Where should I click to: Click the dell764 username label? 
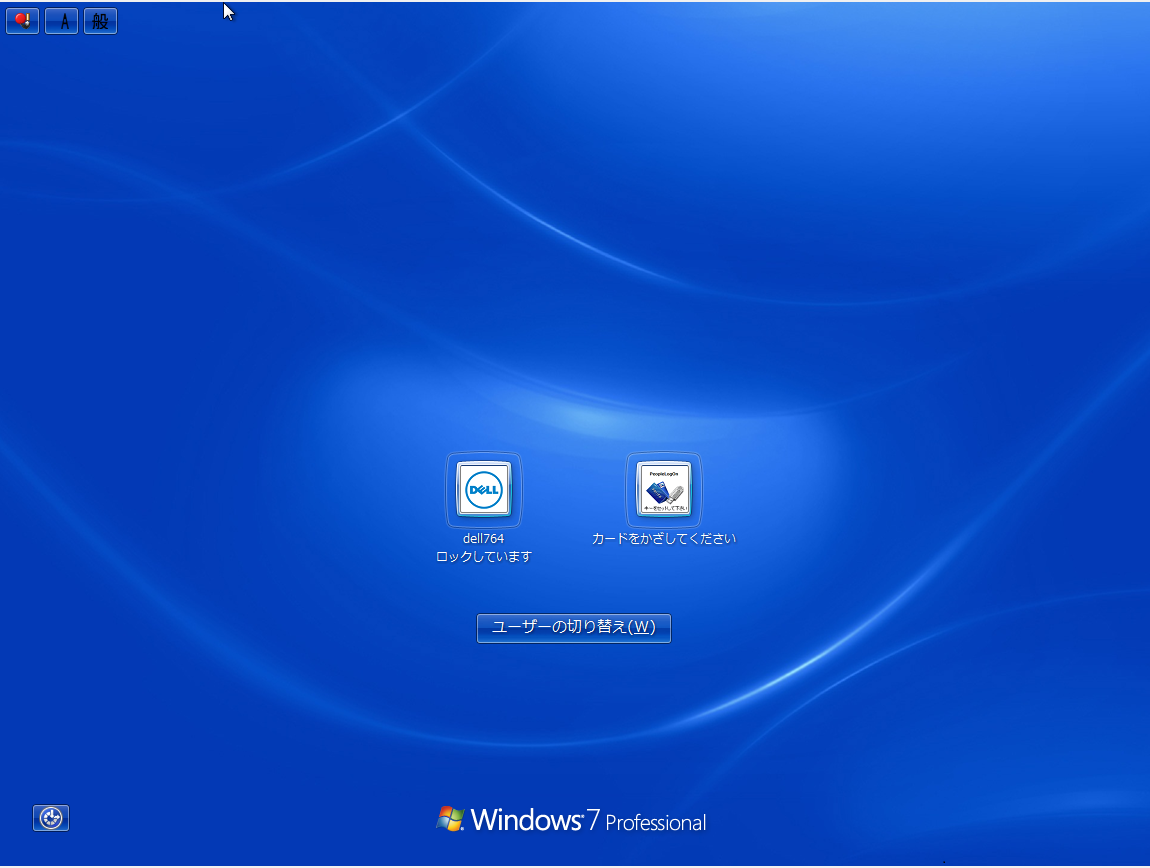pos(483,538)
